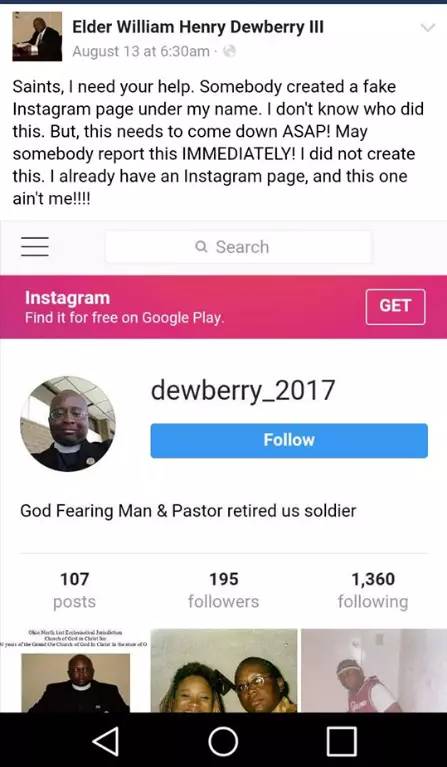Open the first pastor portrait post thumbnail
This screenshot has width=447, height=767.
pos(74,671)
